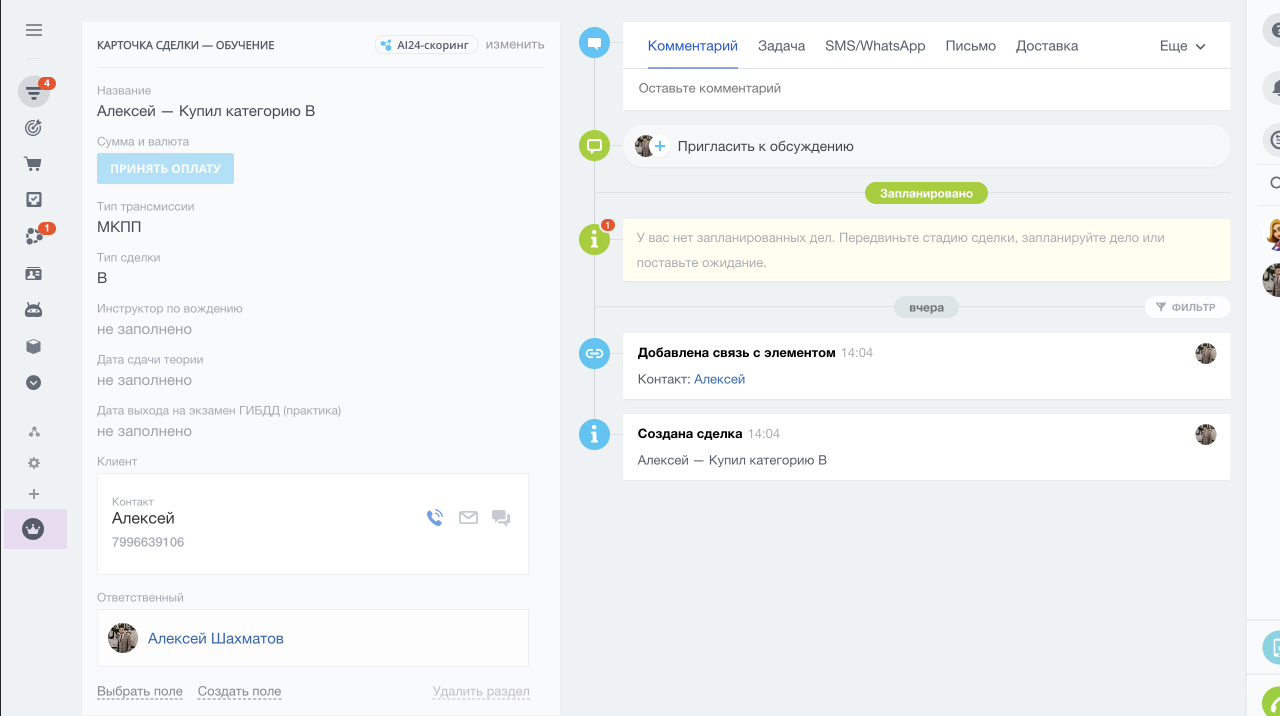
Task: Focus the Оставьте комментарий input field
Action: (927, 89)
